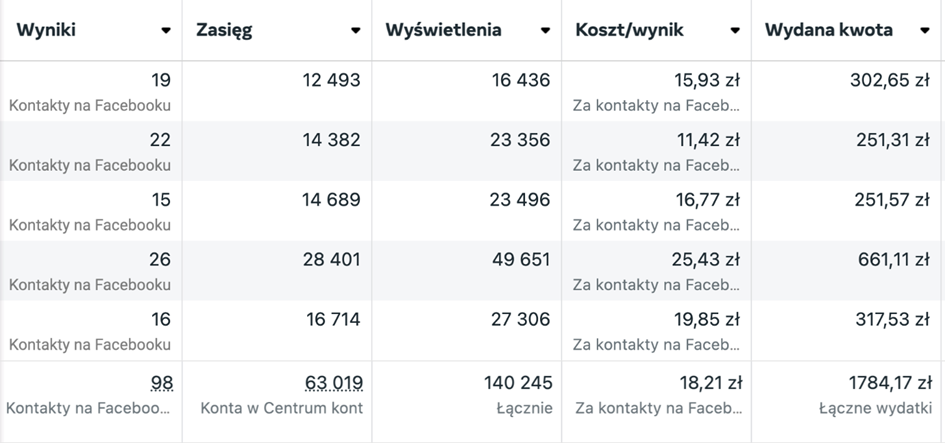Open the Koszt/wynik column dropdown arrow
The image size is (945, 443).
click(x=735, y=31)
